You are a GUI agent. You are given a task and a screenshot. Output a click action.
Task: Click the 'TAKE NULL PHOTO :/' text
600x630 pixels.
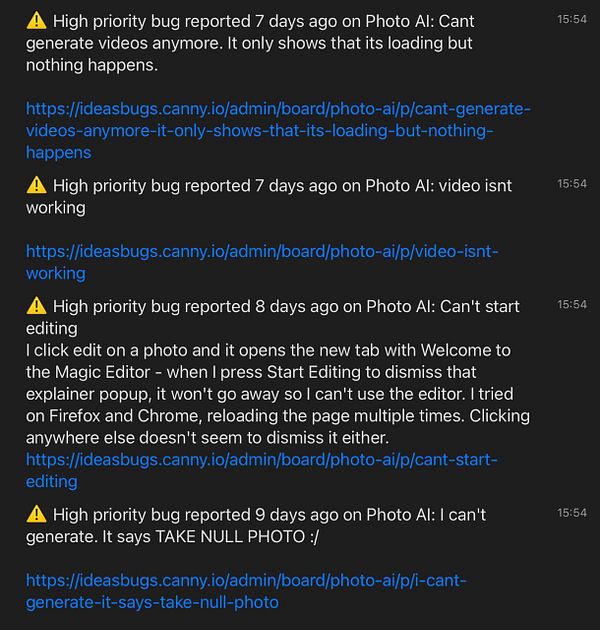coord(237,536)
